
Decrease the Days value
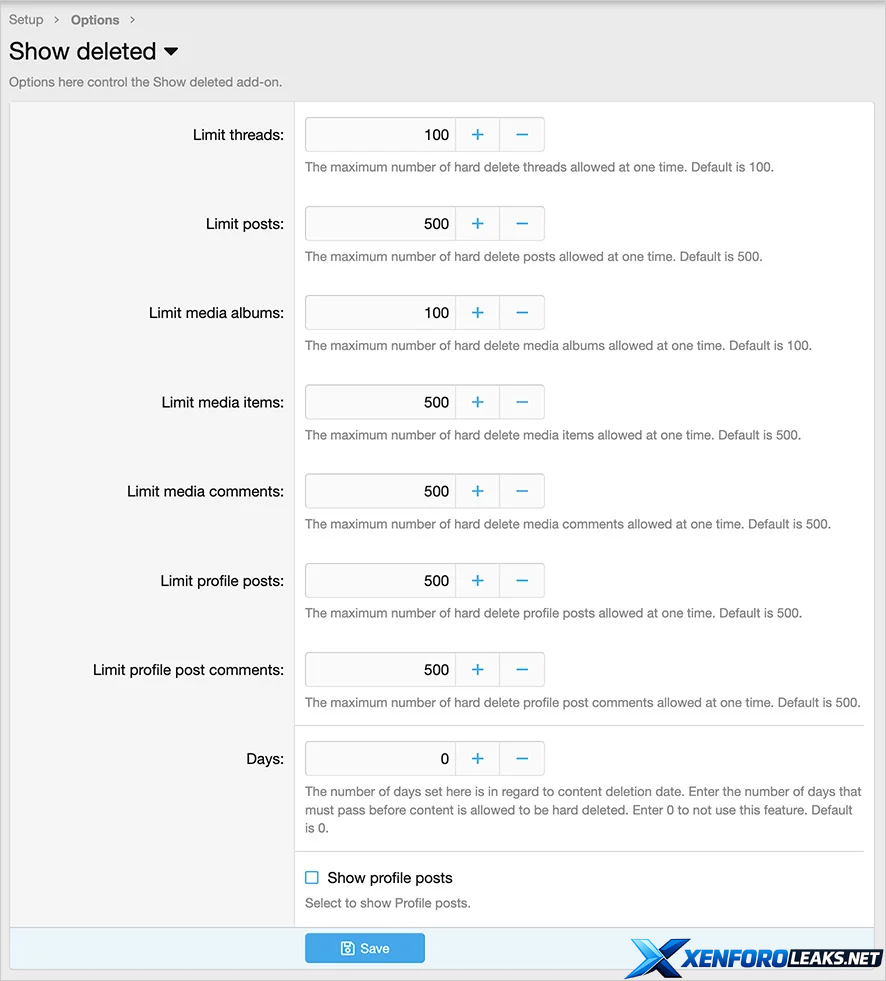pos(522,759)
